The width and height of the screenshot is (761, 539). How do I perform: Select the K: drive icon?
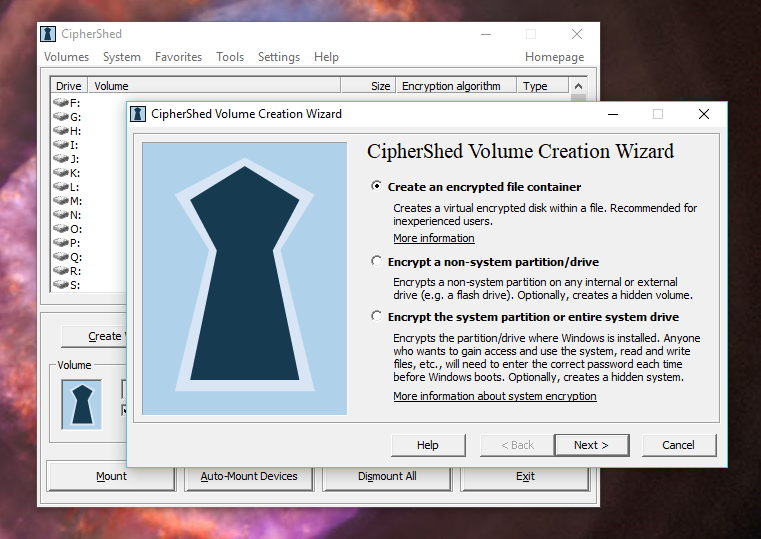click(x=61, y=173)
